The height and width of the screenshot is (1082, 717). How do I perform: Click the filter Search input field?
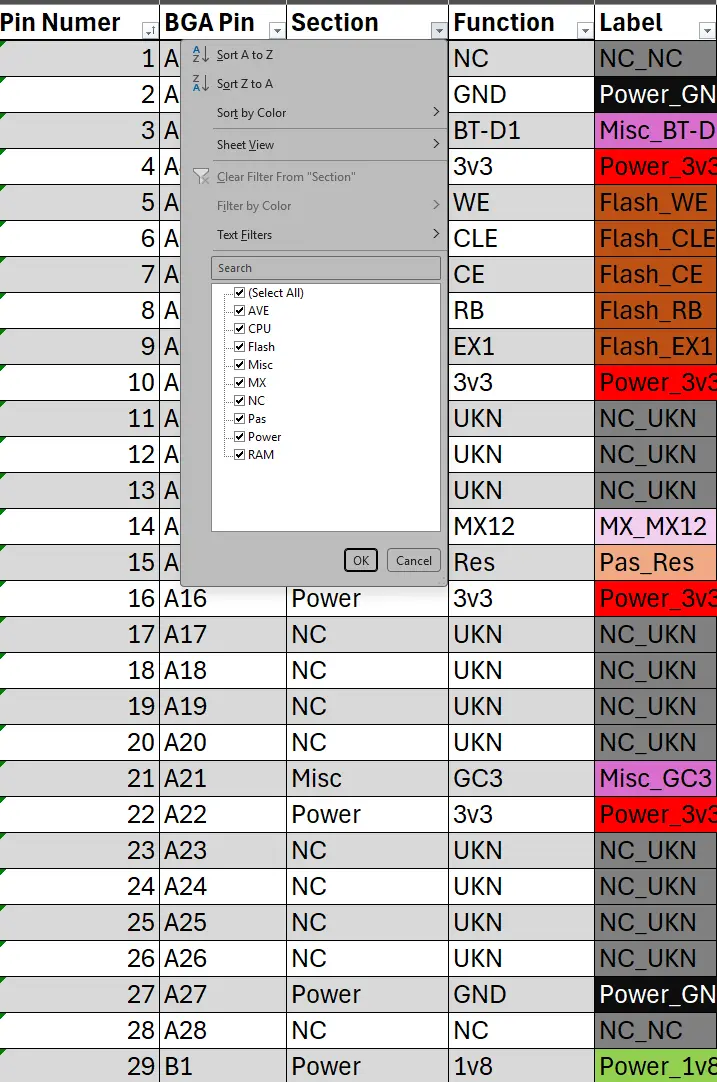click(326, 268)
